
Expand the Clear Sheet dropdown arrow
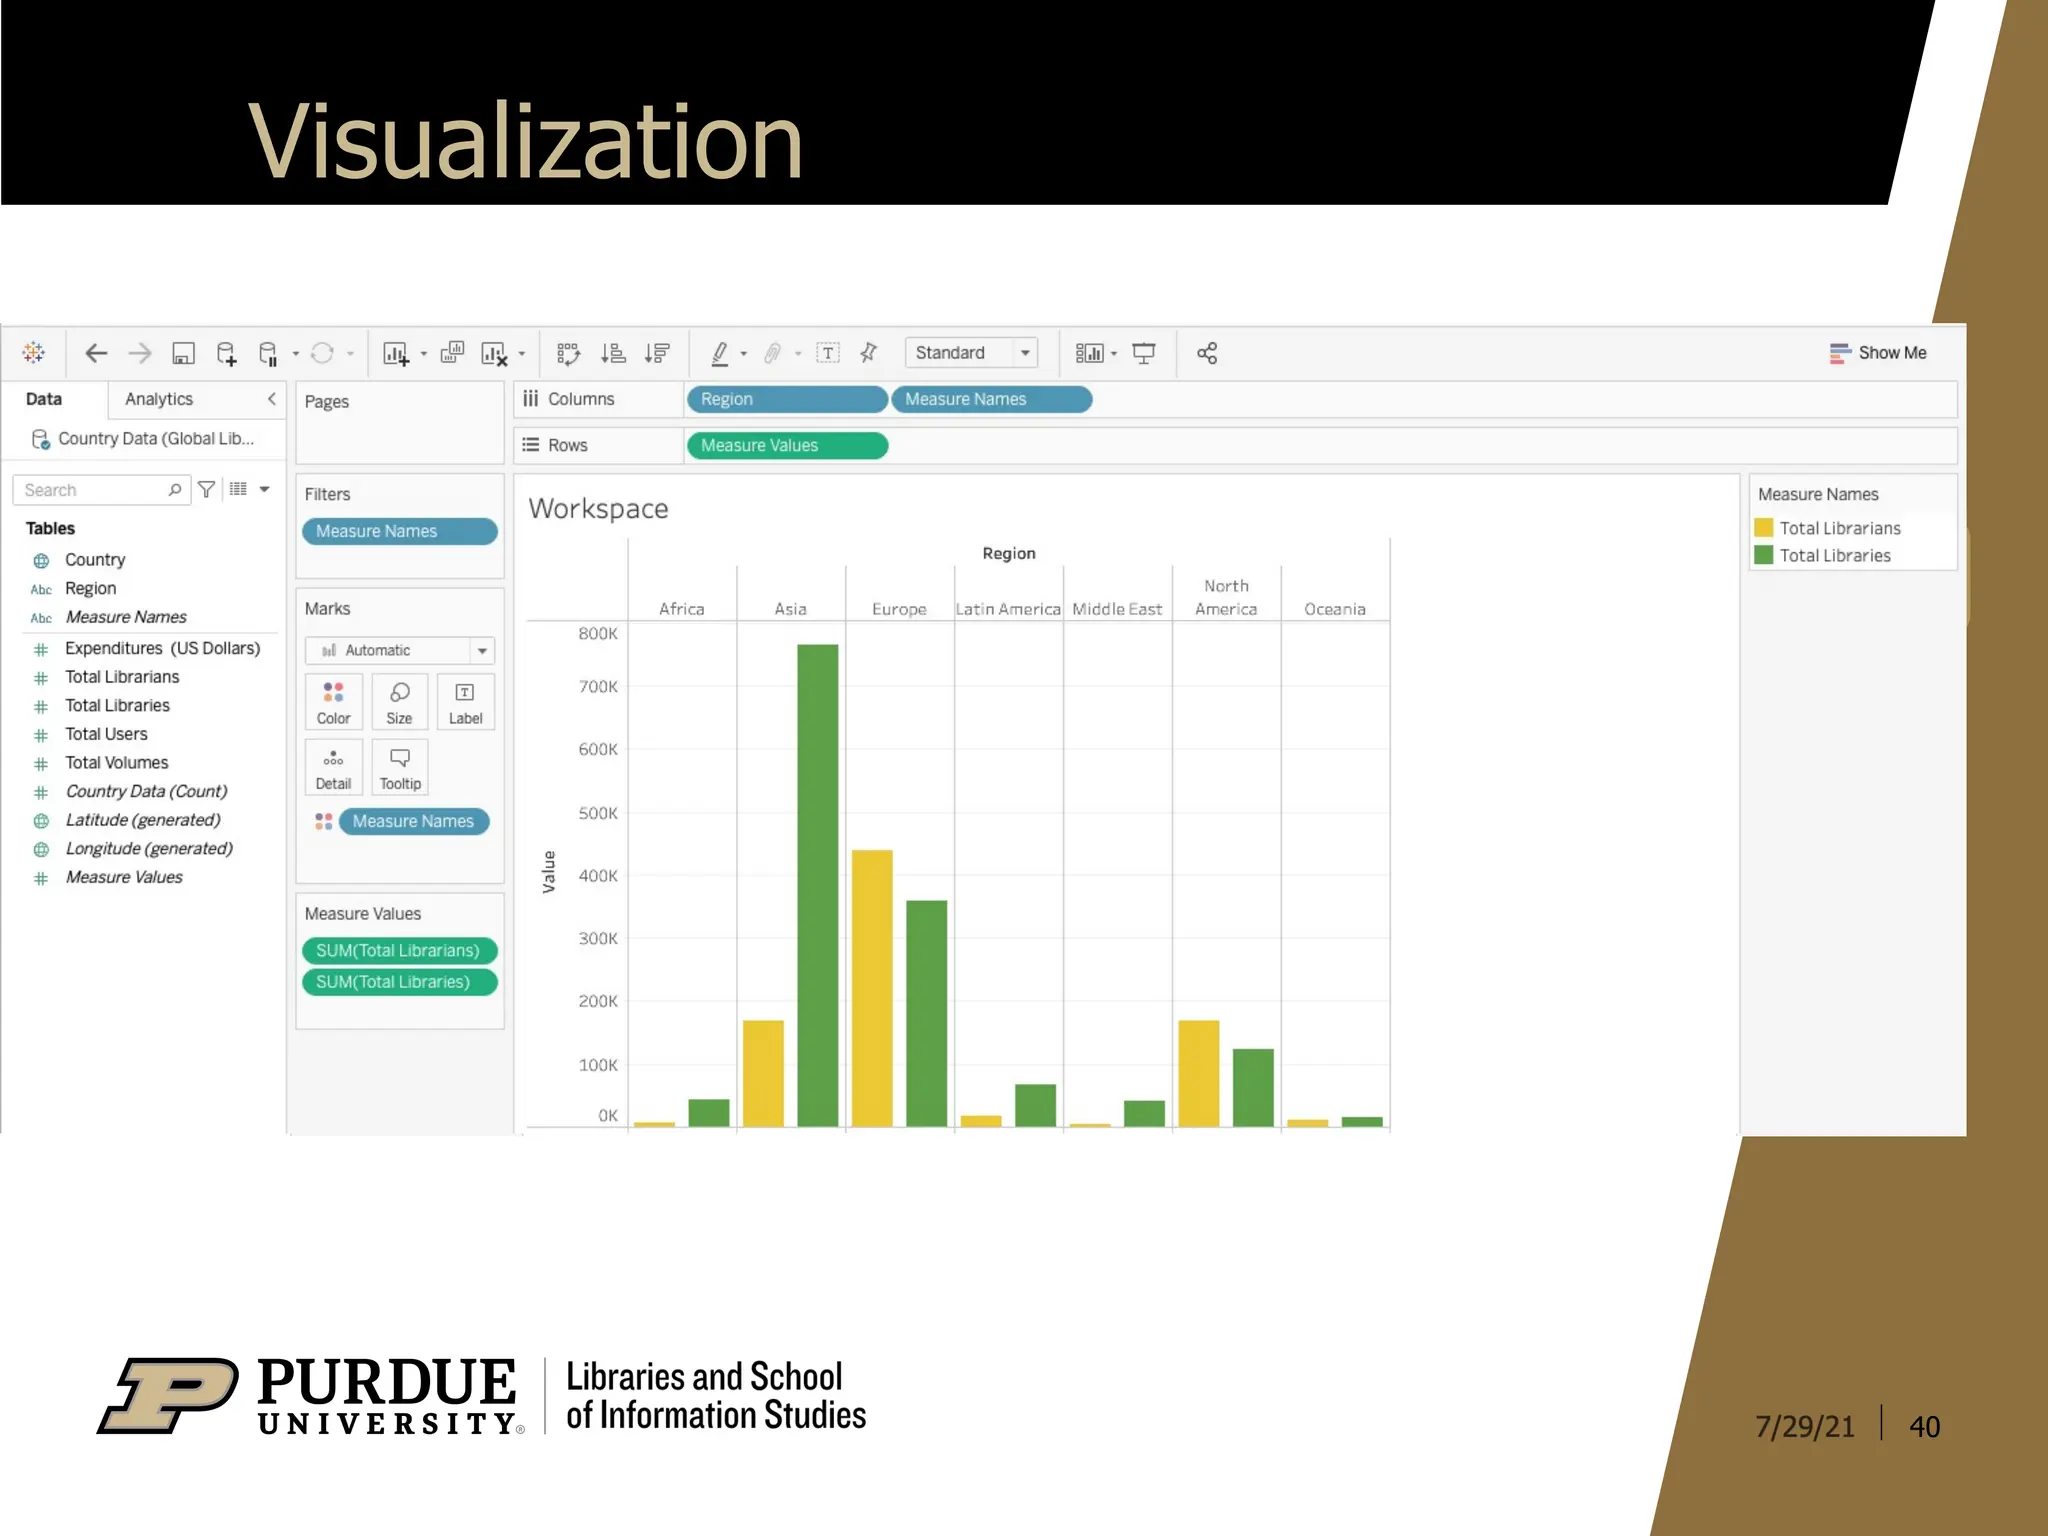coord(521,354)
